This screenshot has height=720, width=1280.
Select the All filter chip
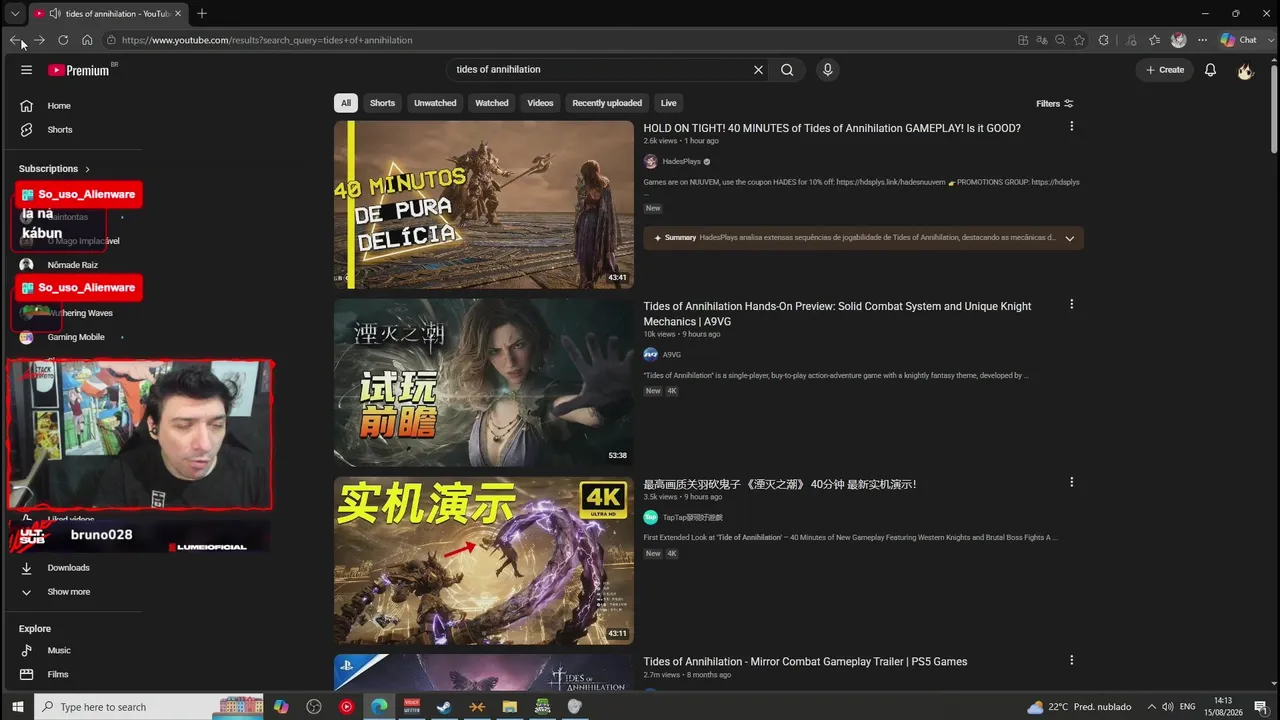coord(346,103)
